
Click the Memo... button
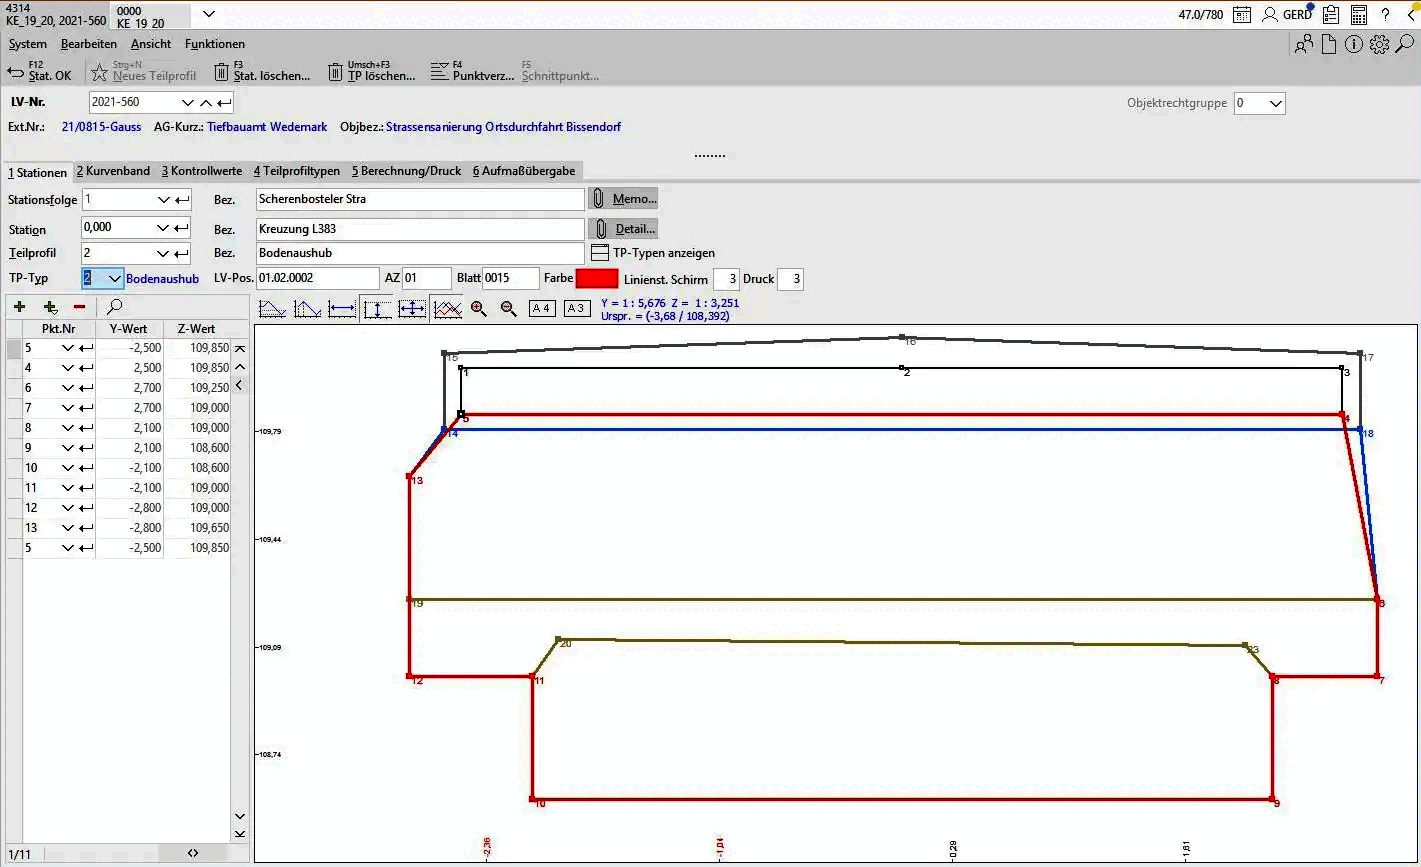pyautogui.click(x=624, y=199)
